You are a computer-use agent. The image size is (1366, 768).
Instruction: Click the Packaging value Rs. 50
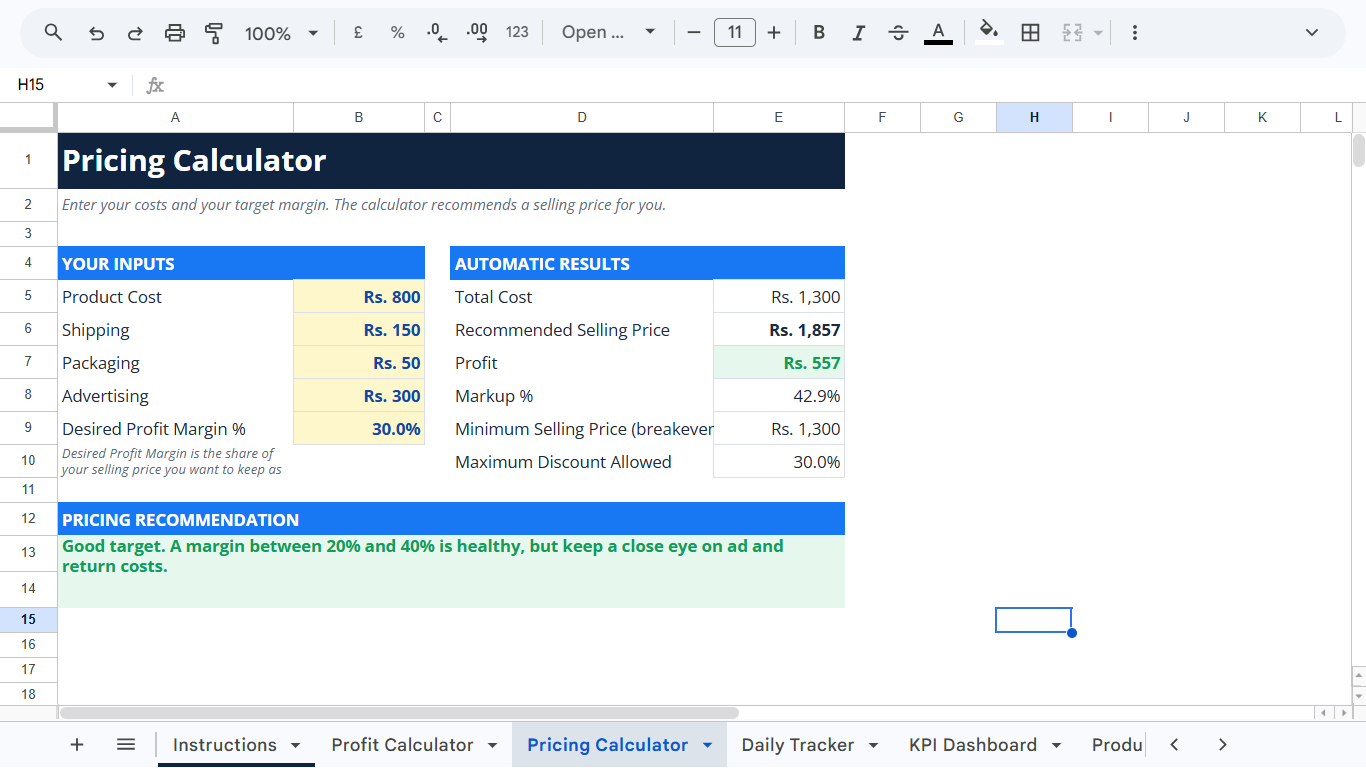point(359,363)
